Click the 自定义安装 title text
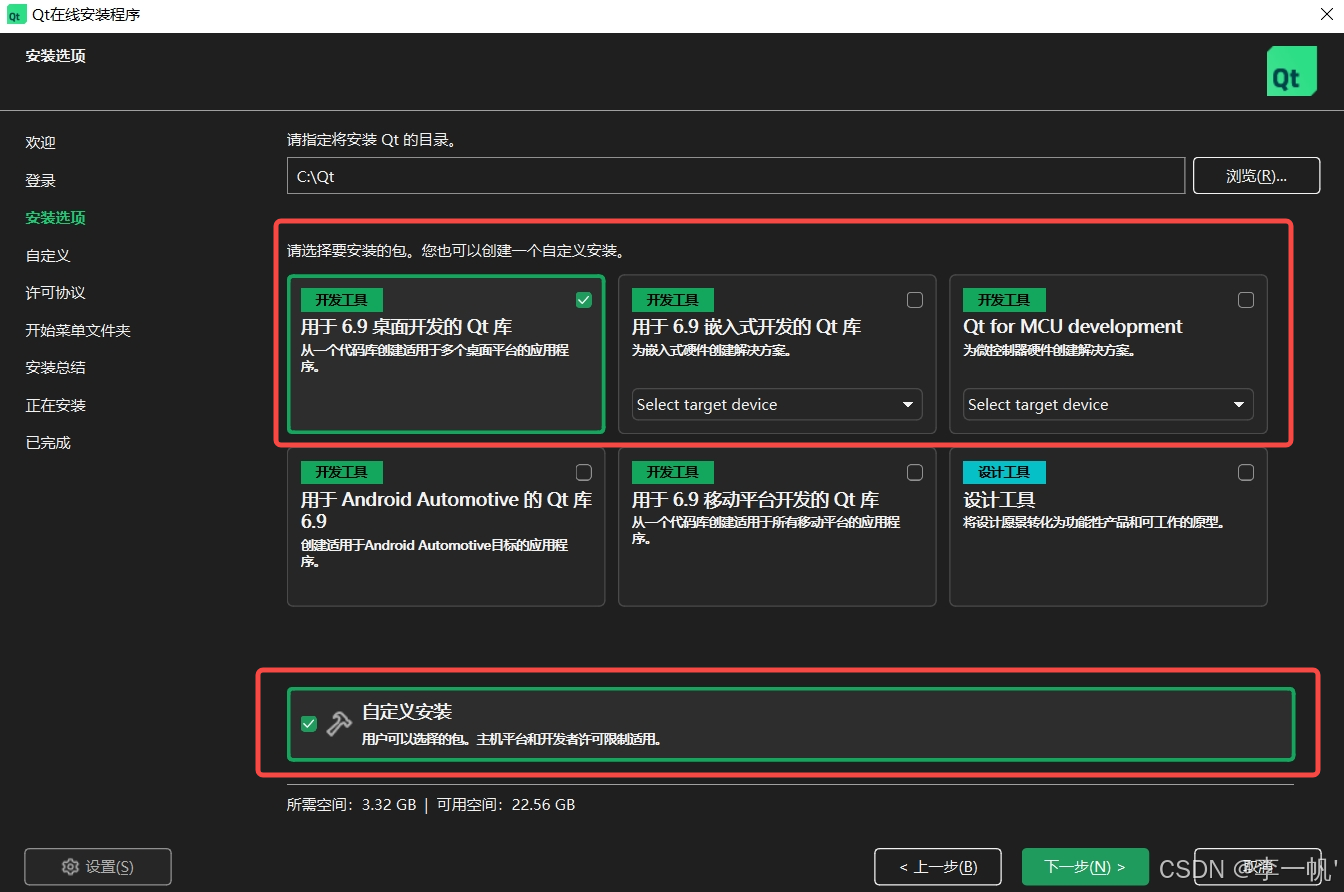The image size is (1344, 892). (x=407, y=712)
